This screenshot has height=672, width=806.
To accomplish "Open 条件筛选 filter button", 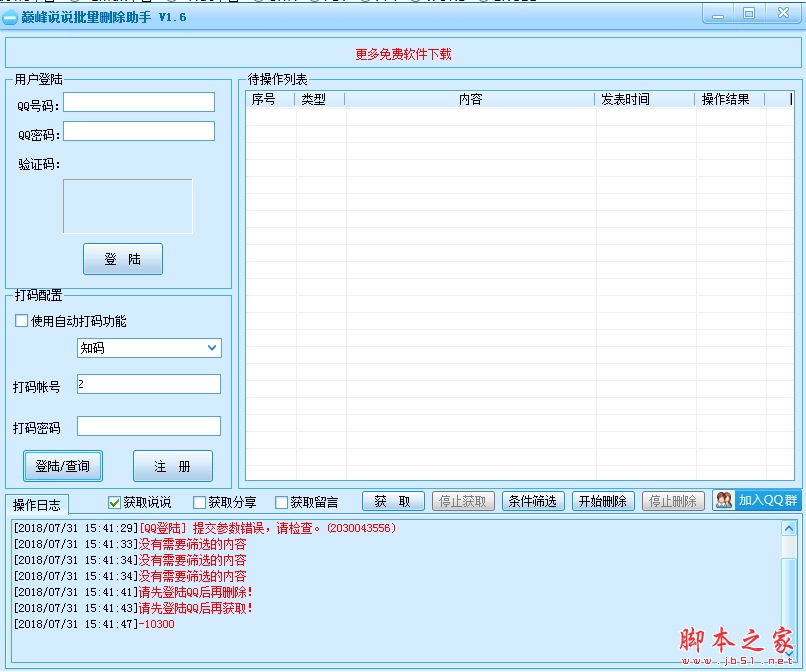I will click(533, 501).
